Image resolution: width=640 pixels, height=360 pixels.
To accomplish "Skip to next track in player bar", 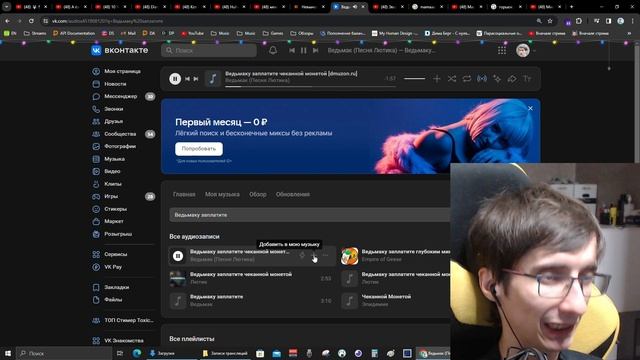I will tap(196, 79).
